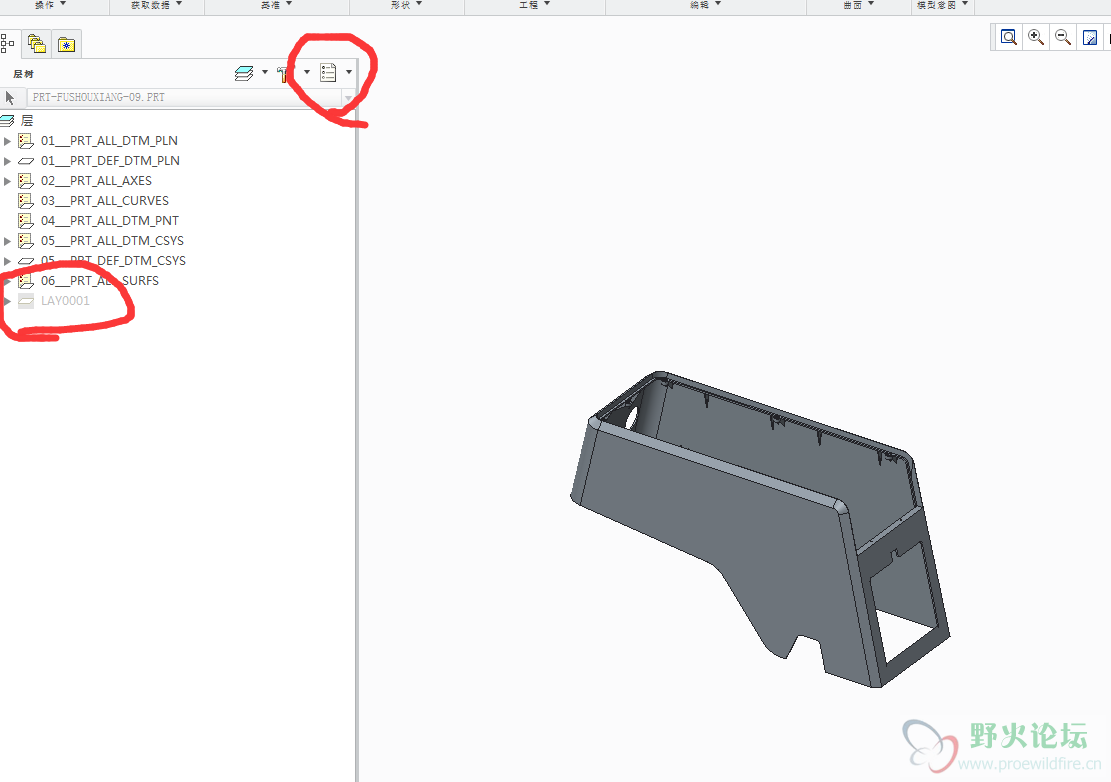Screen dimensions: 1111x782
Task: Select the 02__PRT_ALL_AXES layer name
Action: click(96, 181)
